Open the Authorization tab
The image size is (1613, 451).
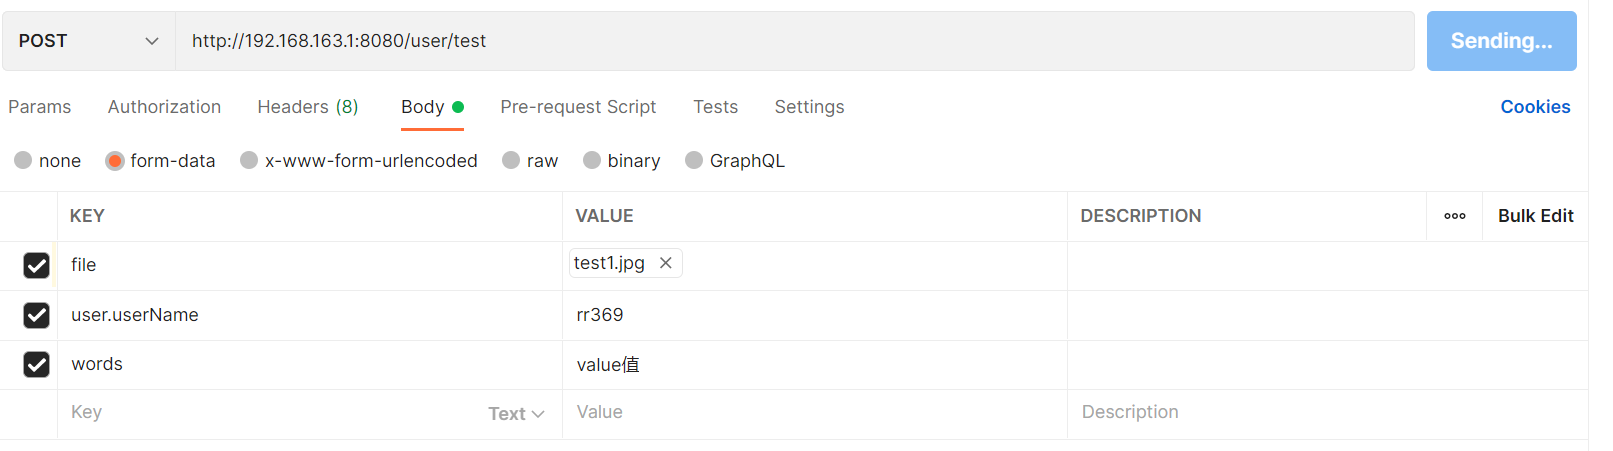[164, 107]
